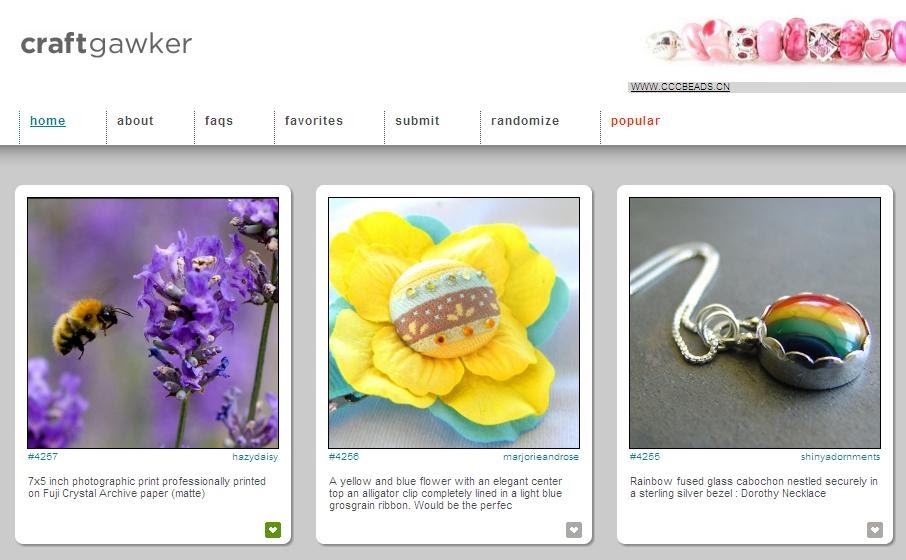Click the WWW.CCCBEADS.CN ad link
Screen dimensions: 906x560
(x=680, y=87)
